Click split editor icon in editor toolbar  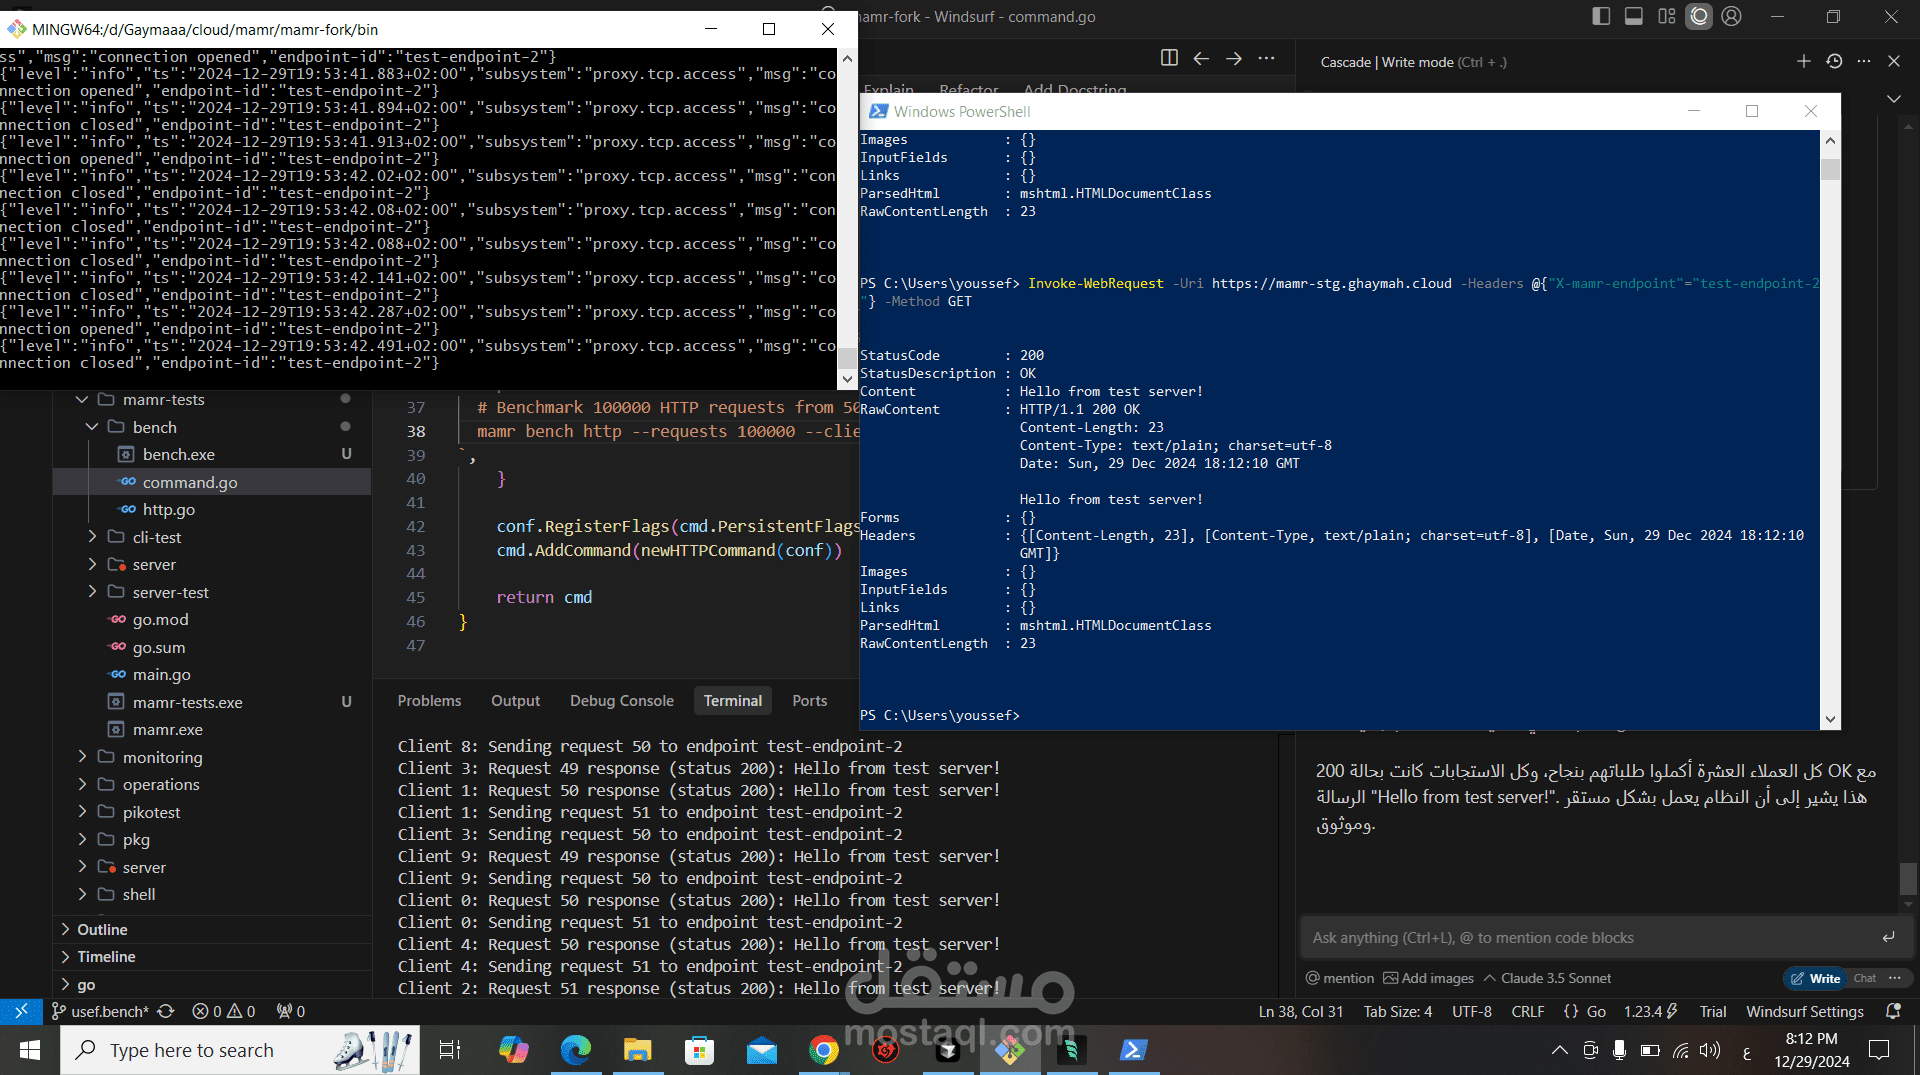tap(1169, 58)
